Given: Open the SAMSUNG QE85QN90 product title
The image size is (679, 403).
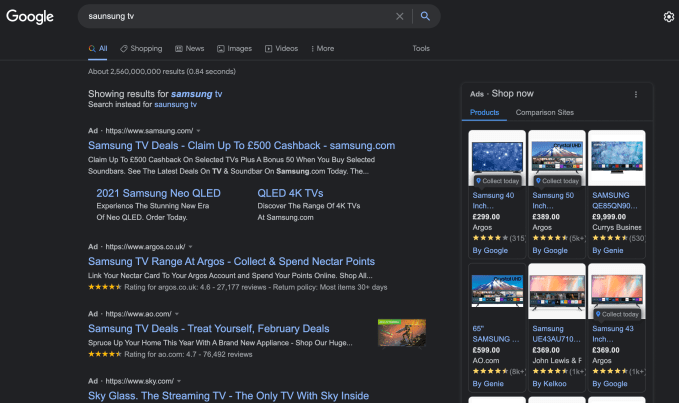Looking at the screenshot, I should 614,200.
